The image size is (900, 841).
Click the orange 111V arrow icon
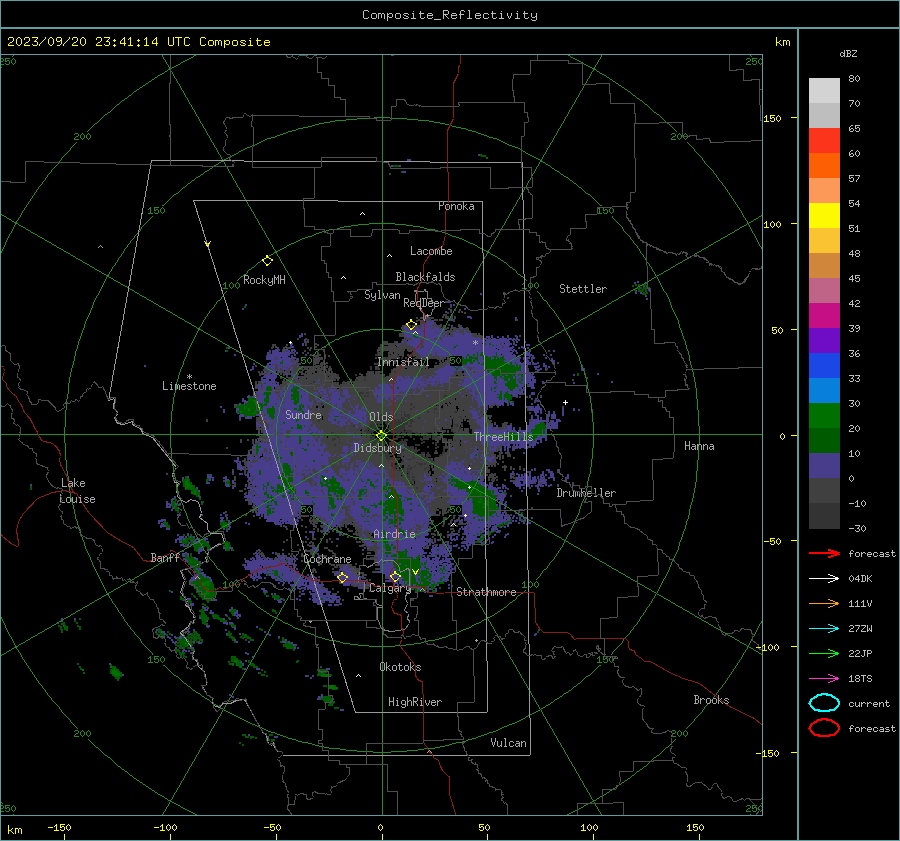coord(824,603)
